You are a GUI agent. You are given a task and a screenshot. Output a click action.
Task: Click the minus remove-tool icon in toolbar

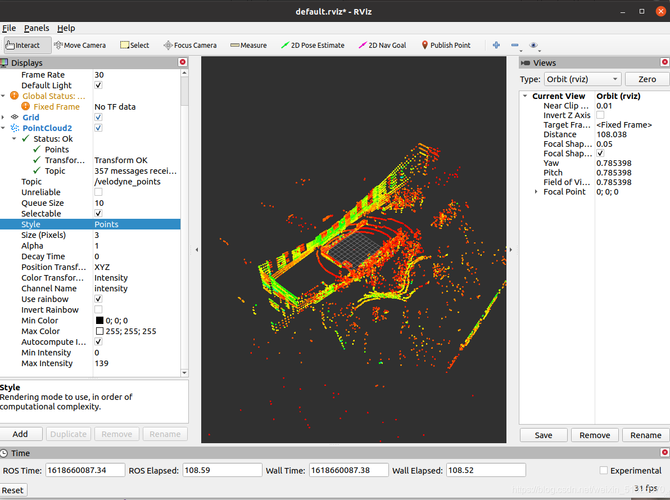514,45
